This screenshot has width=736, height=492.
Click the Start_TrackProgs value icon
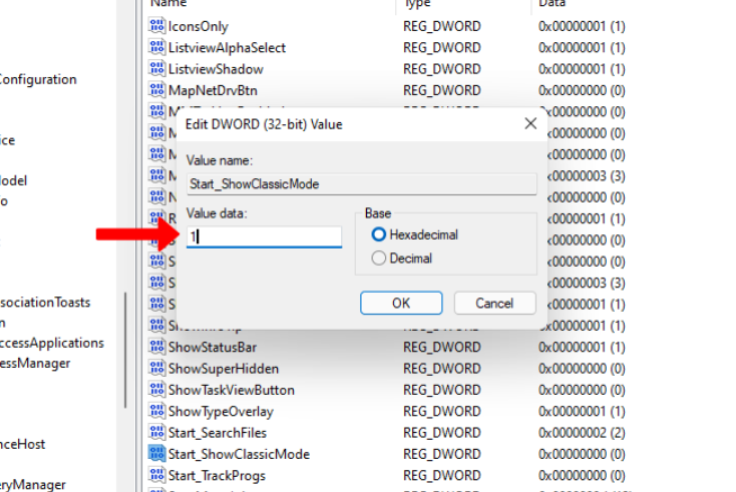(157, 475)
